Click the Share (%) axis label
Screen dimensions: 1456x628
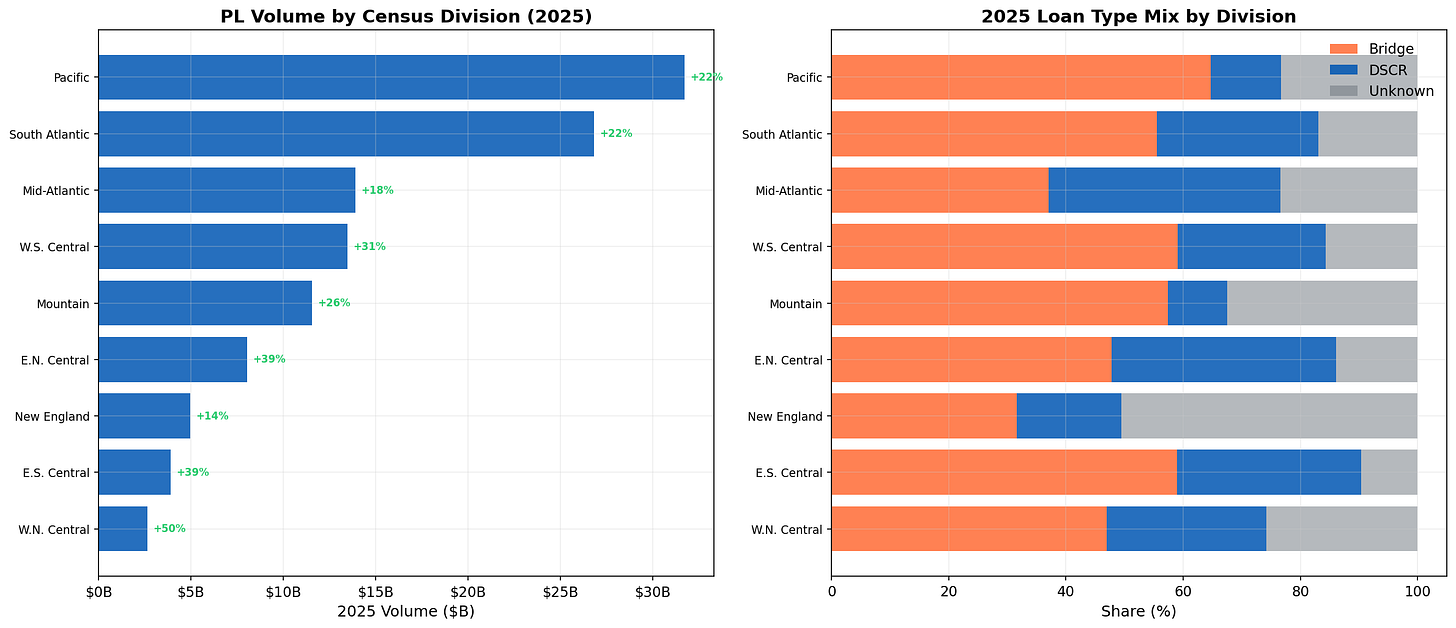[1139, 611]
